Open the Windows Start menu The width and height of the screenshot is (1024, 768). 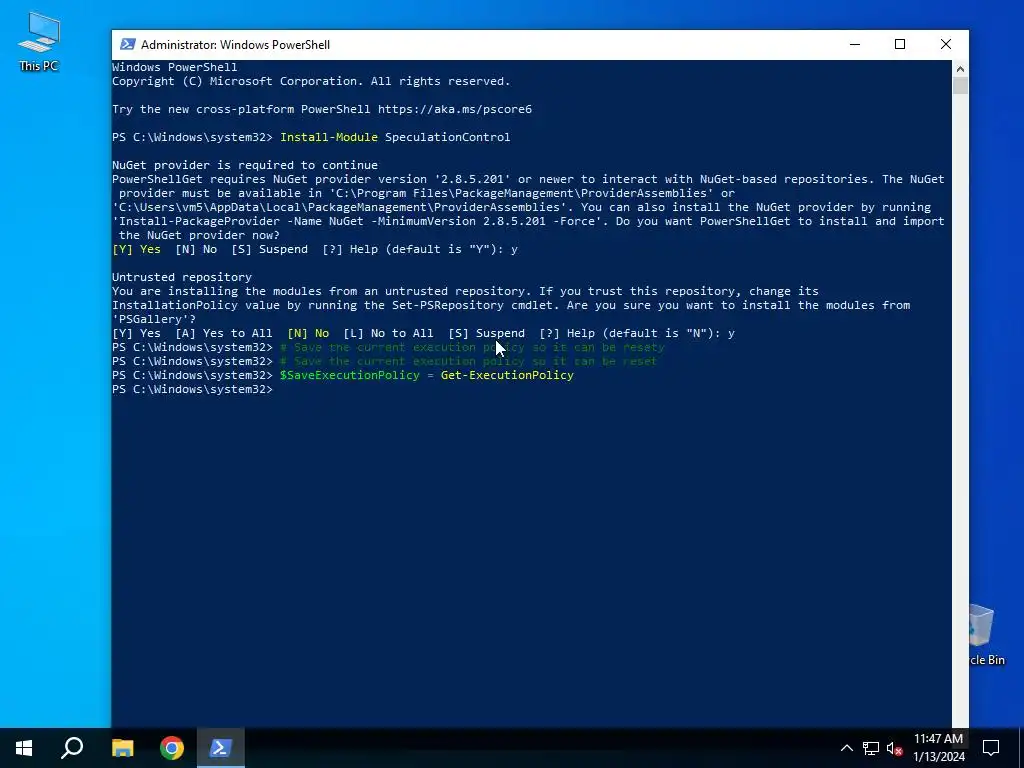coord(24,748)
